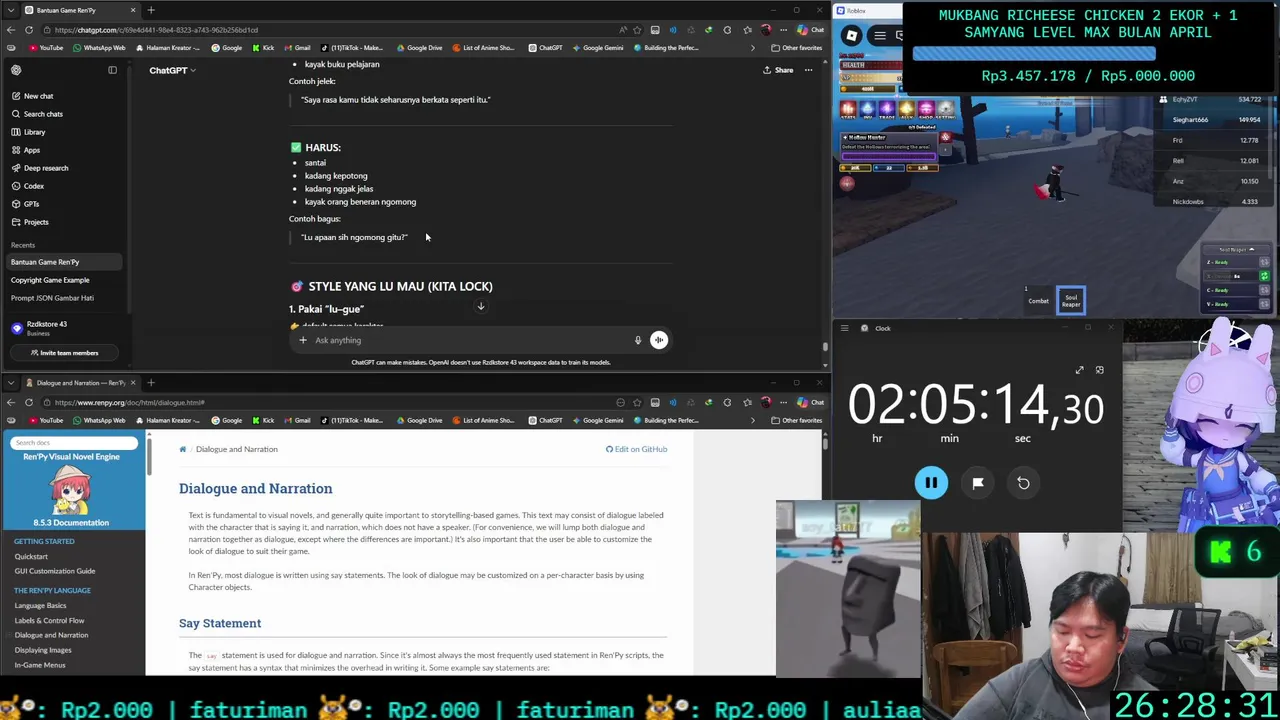Click Invite team members button
1280x720 pixels.
click(64, 353)
